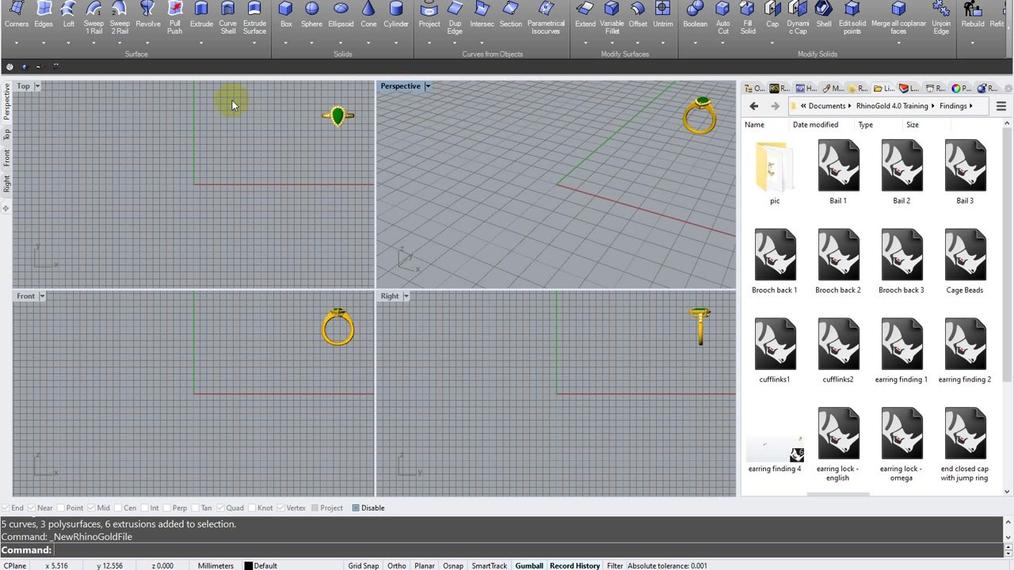Viewport: 1014px width, 570px height.
Task: Apply the Cap solid tool
Action: [772, 16]
